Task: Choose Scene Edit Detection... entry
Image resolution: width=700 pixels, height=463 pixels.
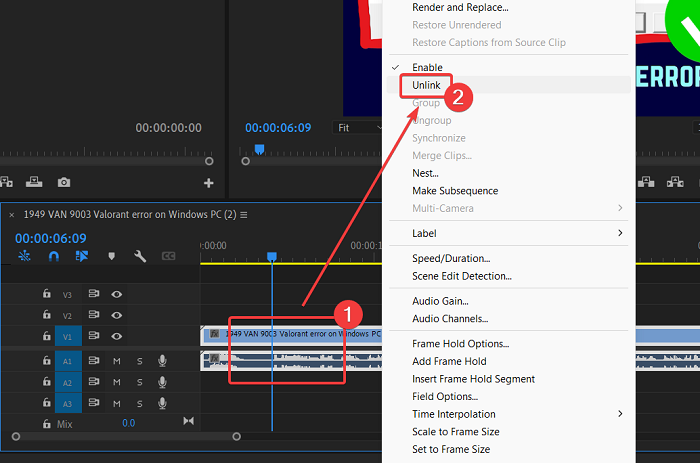Action: click(508, 276)
